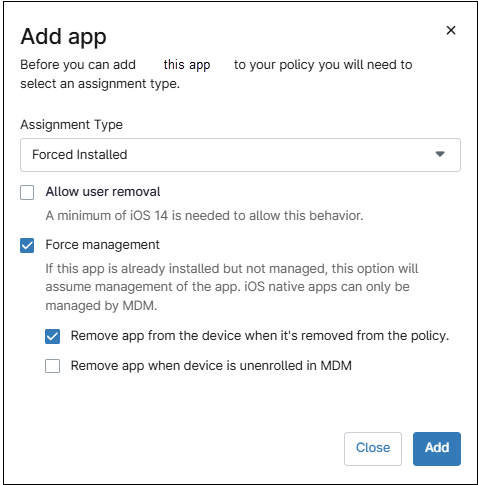The image size is (478, 485).
Task: Enable the Allow user removal checkbox
Action: tap(27, 193)
